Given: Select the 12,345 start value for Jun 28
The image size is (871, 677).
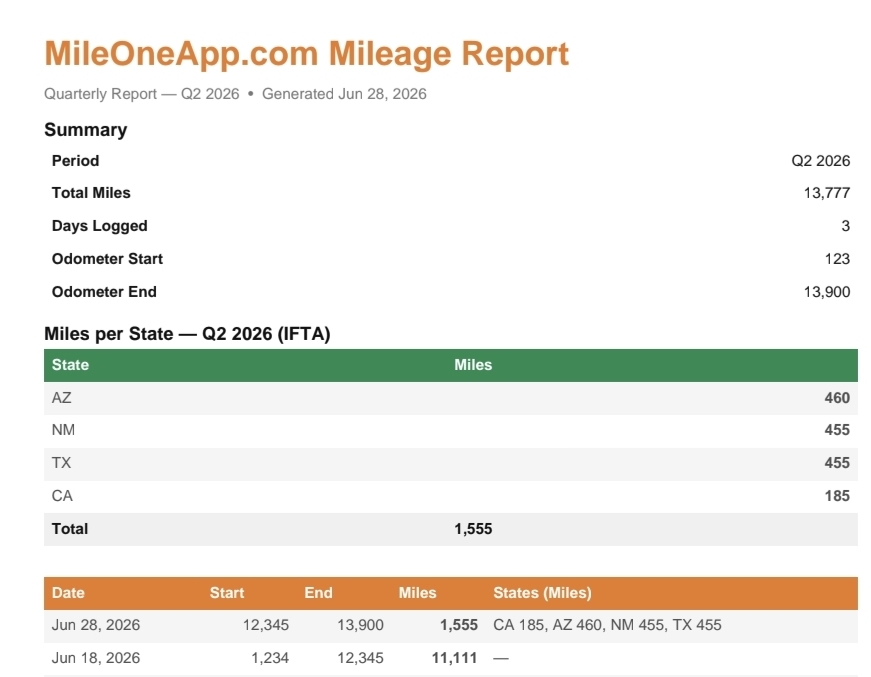Looking at the screenshot, I should click(266, 625).
